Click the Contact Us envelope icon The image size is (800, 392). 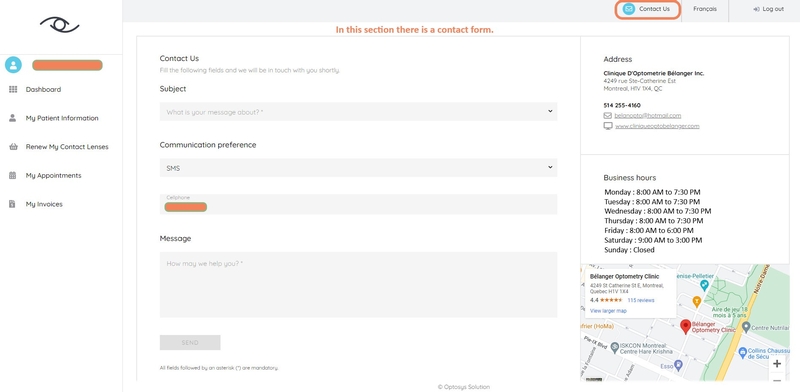tap(629, 9)
